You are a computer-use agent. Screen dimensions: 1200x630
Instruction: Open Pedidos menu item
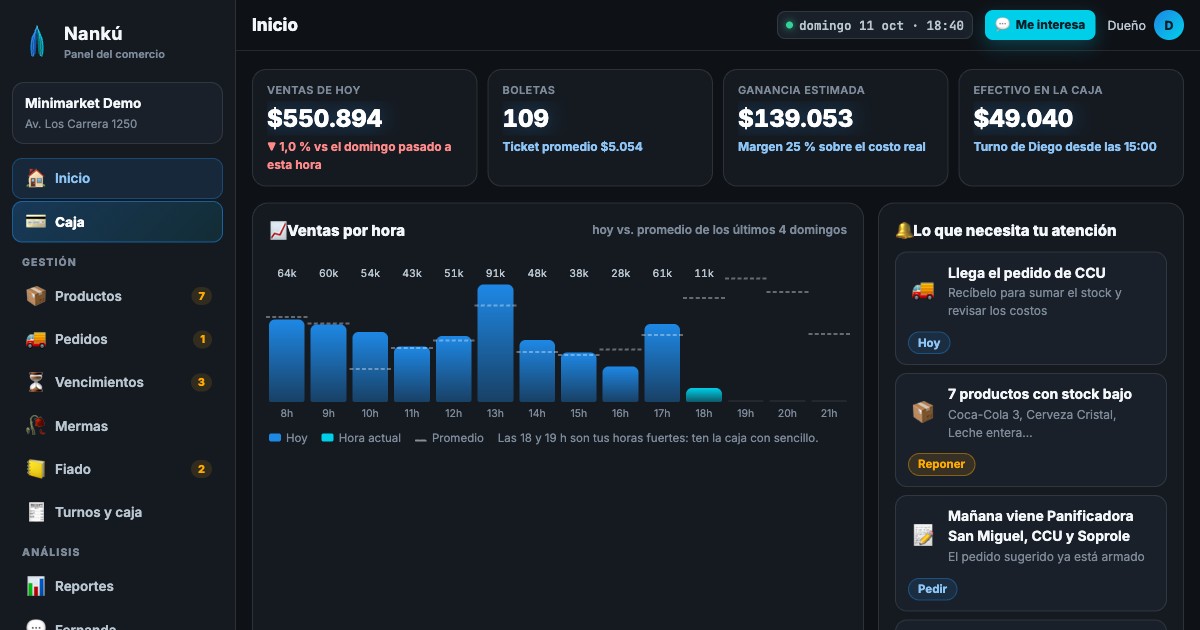(x=117, y=339)
